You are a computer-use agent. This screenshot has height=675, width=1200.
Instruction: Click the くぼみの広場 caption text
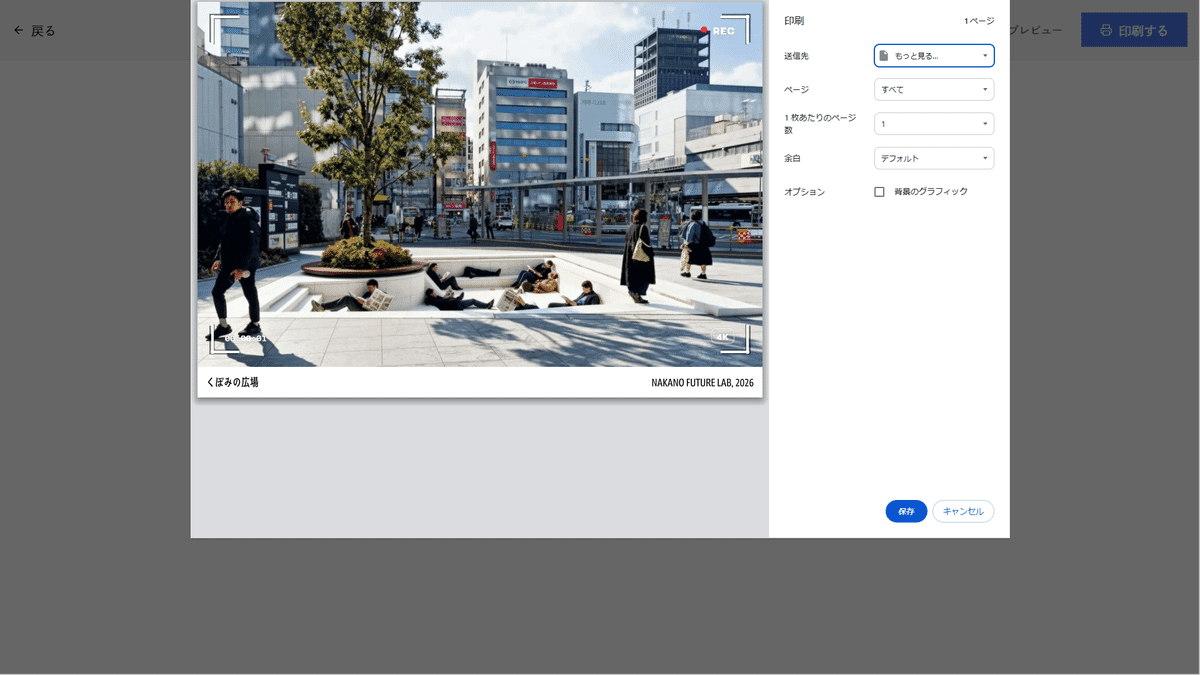pos(232,382)
